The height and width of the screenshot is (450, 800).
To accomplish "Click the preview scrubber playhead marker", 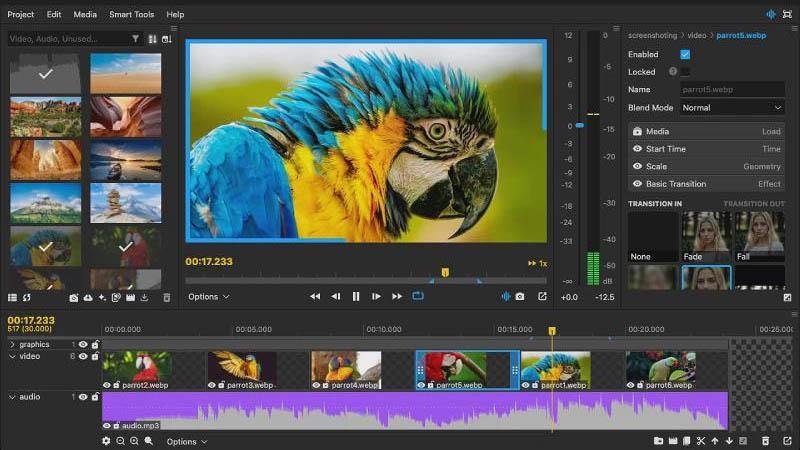I will pyautogui.click(x=445, y=272).
